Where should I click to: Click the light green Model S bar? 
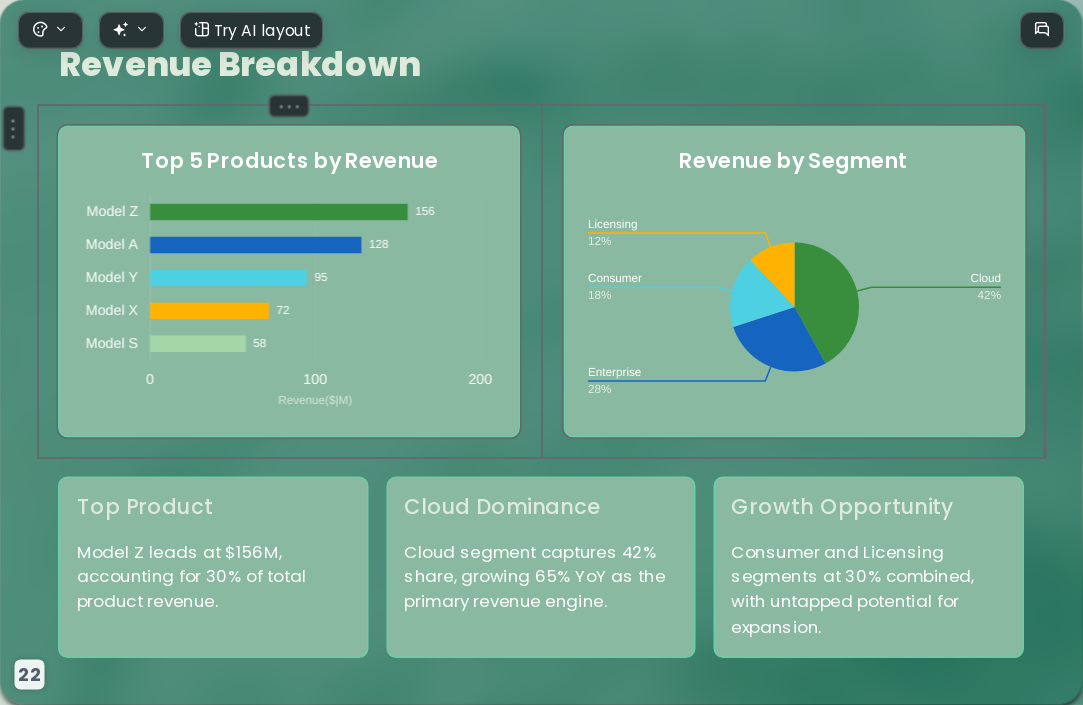point(198,343)
